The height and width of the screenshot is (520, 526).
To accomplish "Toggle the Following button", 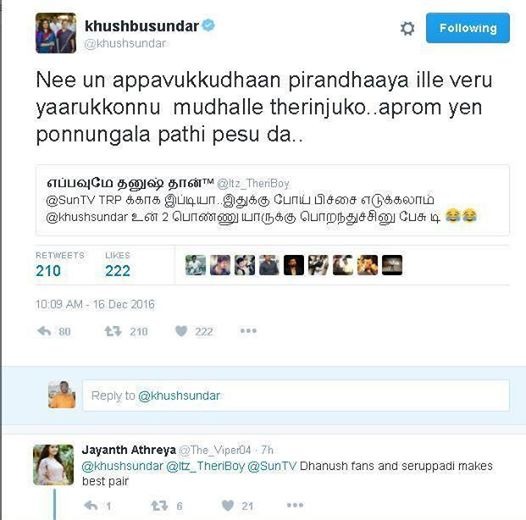I will pyautogui.click(x=468, y=28).
